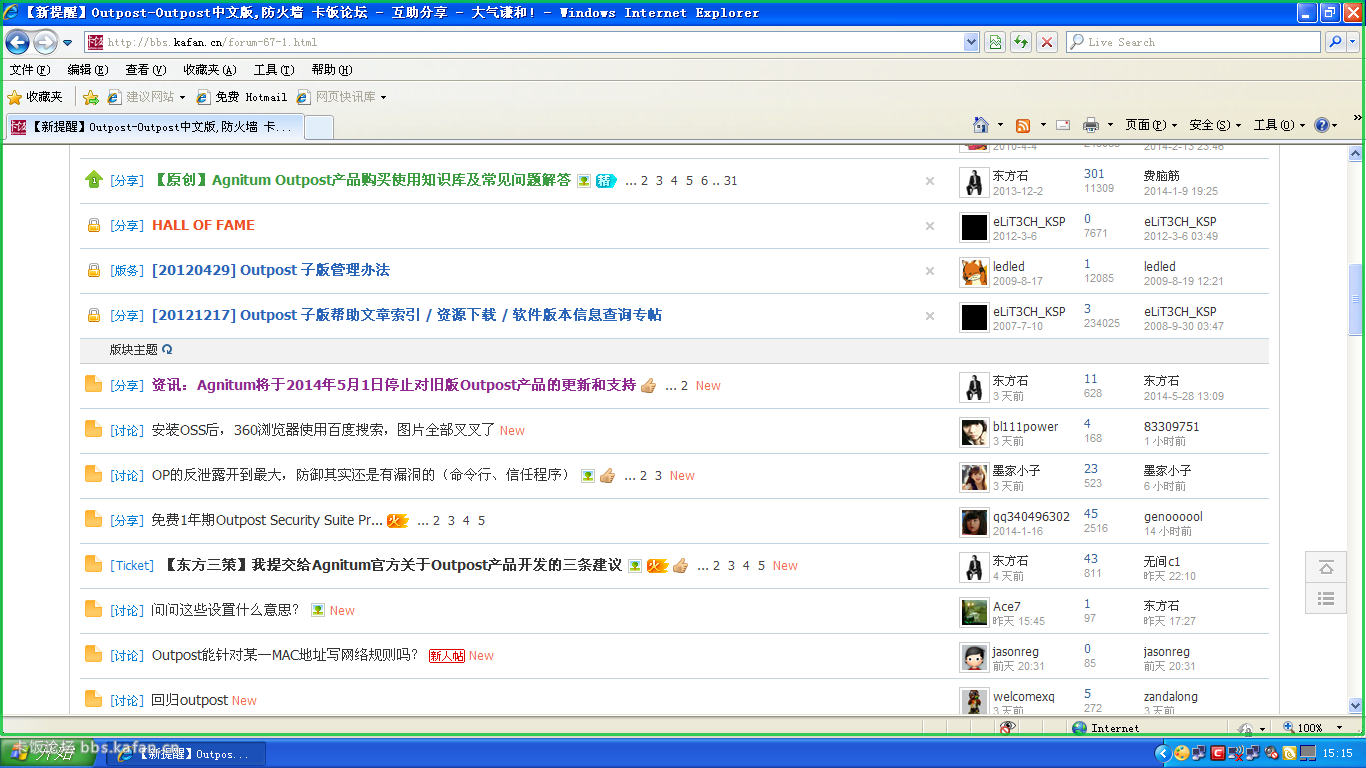This screenshot has height=768, width=1366.
Task: Click the refresh icon beside 版块主题
Action: point(167,349)
